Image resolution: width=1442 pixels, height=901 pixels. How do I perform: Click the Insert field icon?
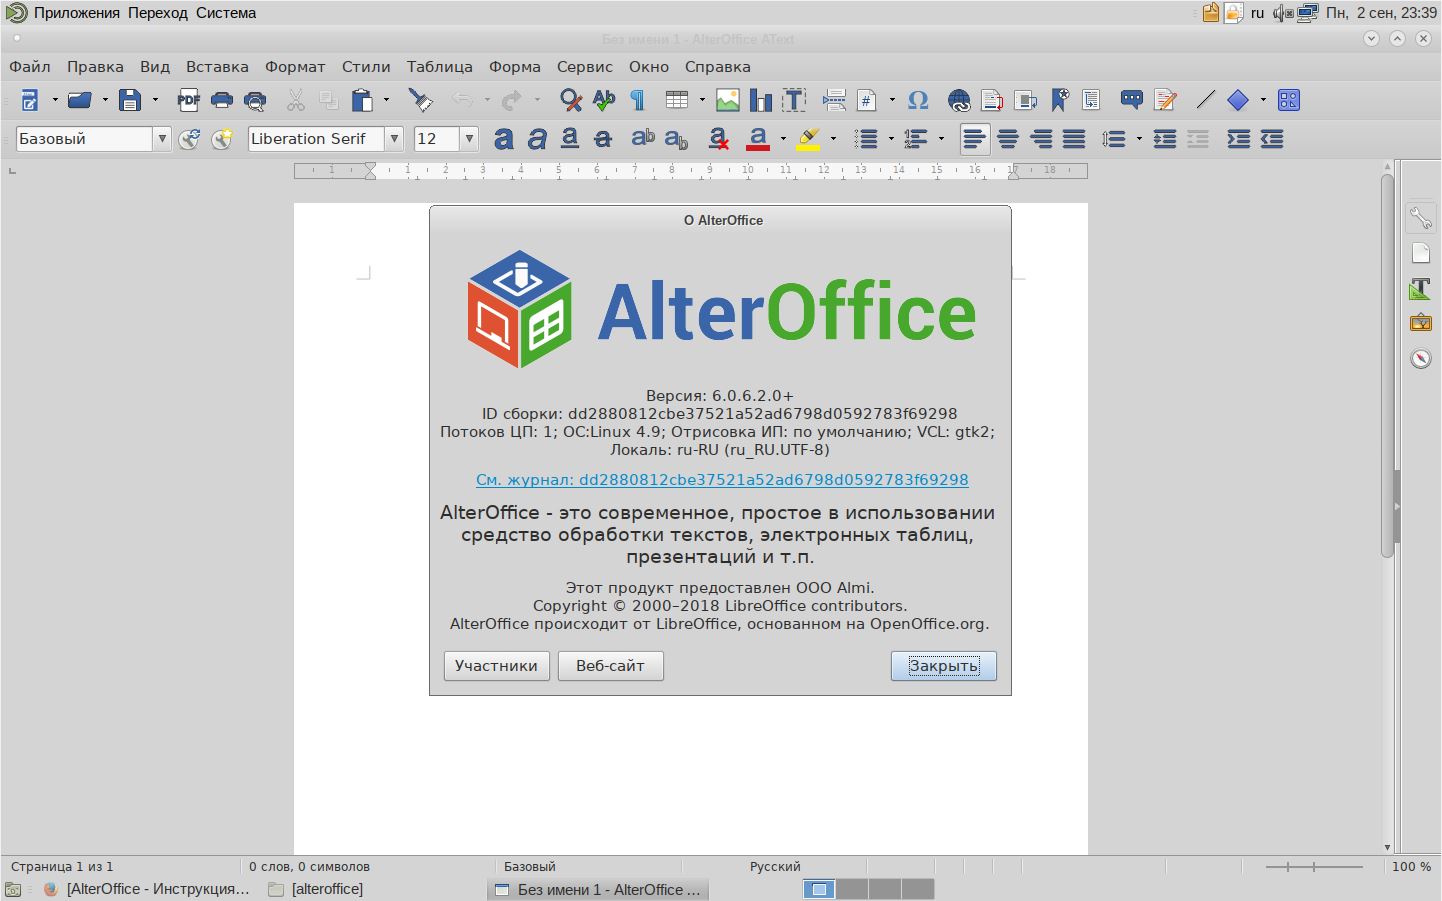coord(867,100)
